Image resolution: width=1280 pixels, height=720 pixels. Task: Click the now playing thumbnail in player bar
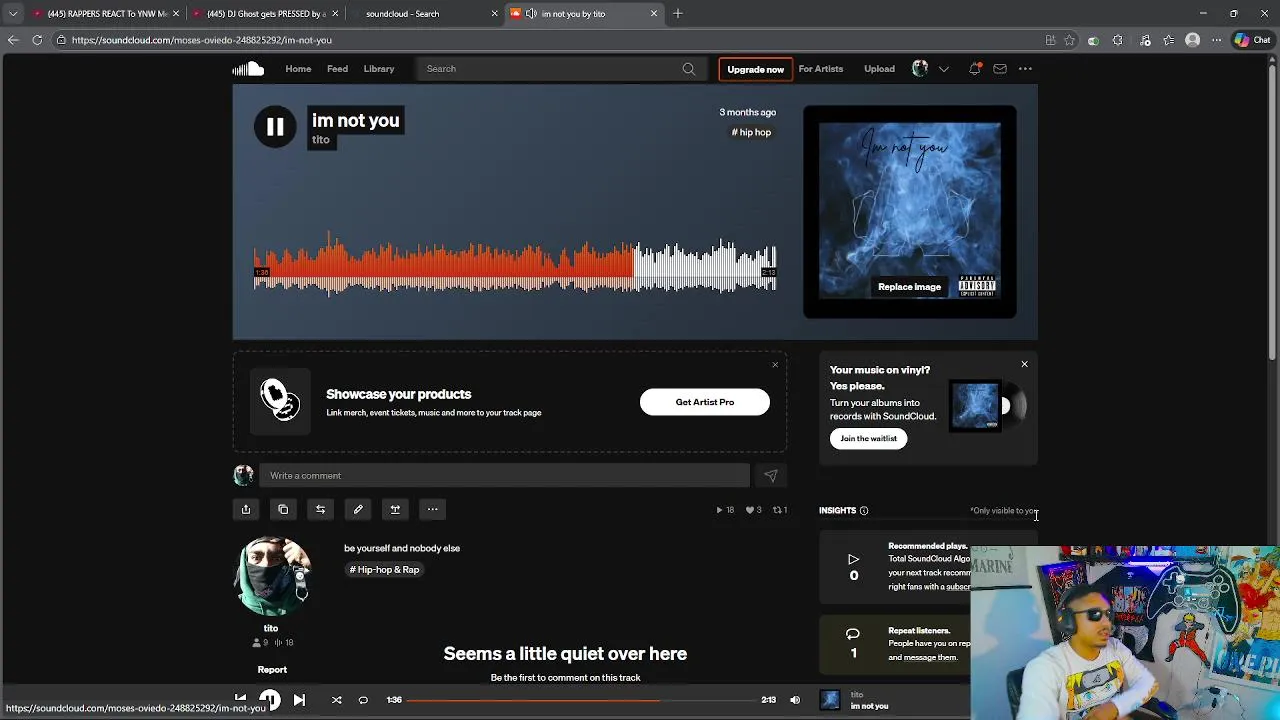click(x=830, y=700)
